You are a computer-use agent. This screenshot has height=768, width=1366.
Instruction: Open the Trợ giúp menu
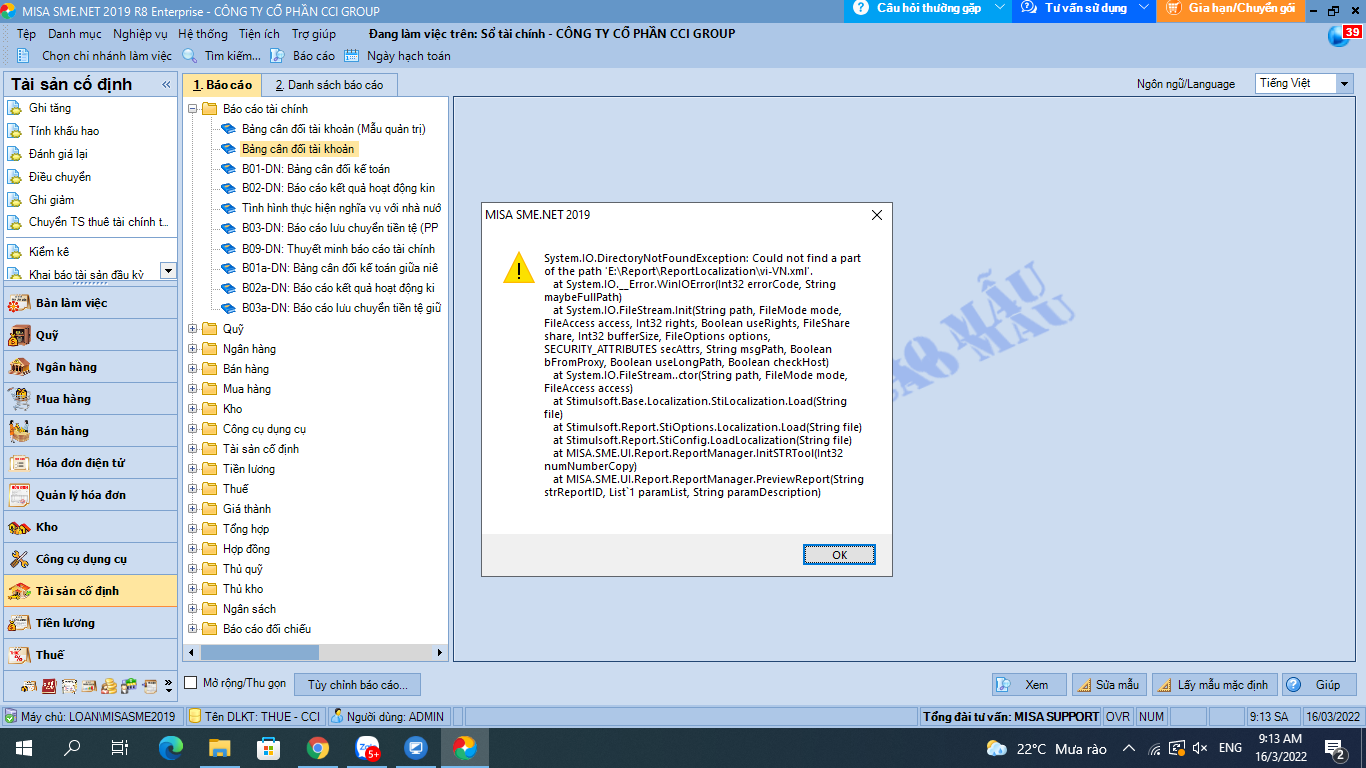pyautogui.click(x=314, y=34)
